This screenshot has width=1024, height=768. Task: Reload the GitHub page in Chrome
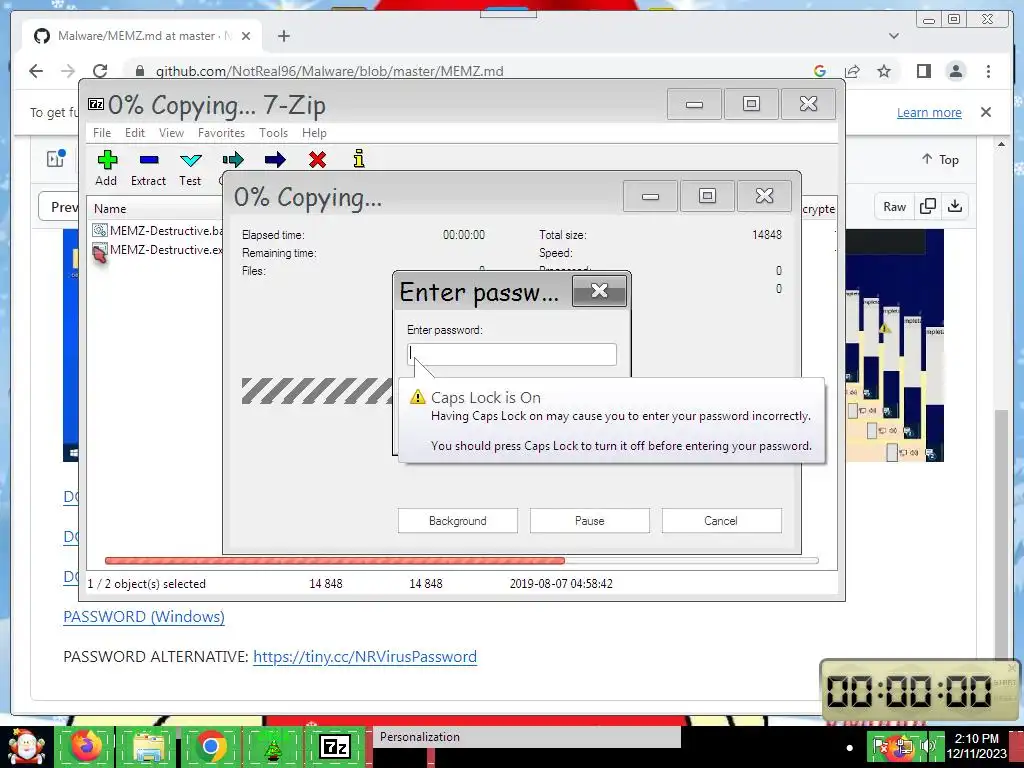pos(100,71)
